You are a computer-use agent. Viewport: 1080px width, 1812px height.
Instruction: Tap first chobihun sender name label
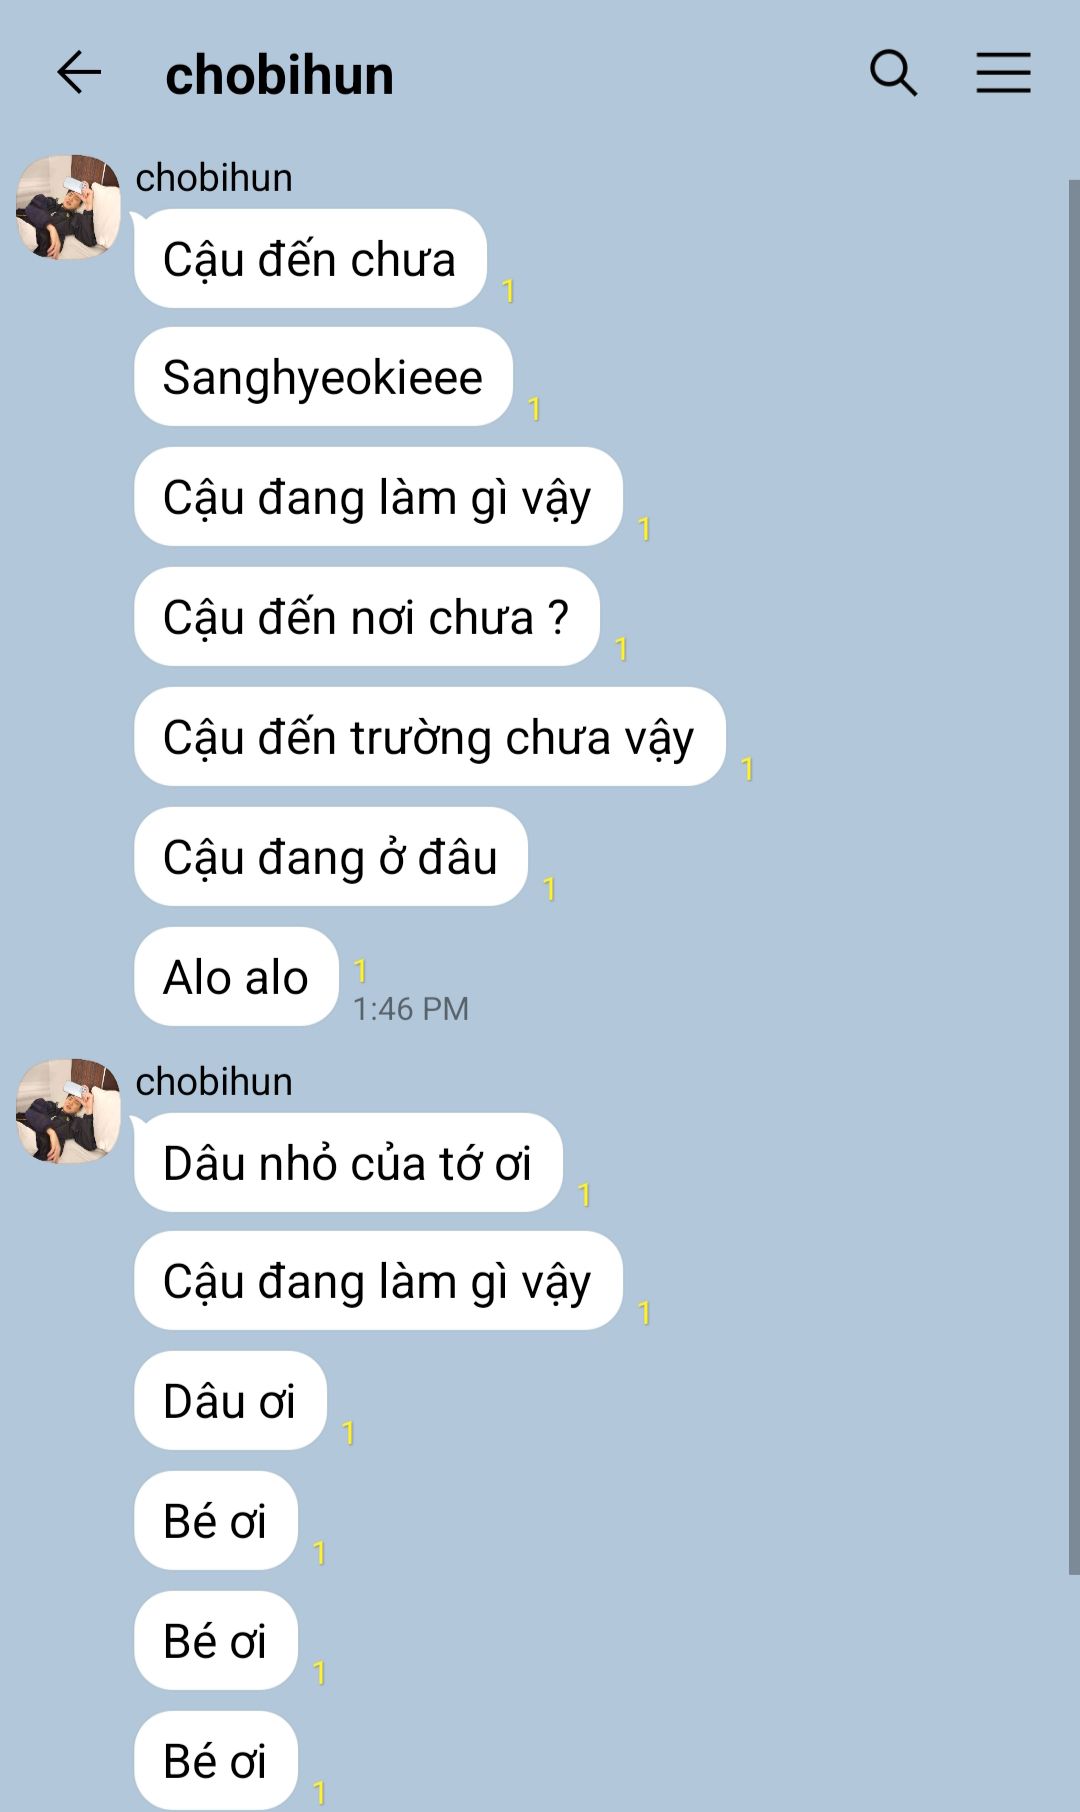click(x=214, y=178)
